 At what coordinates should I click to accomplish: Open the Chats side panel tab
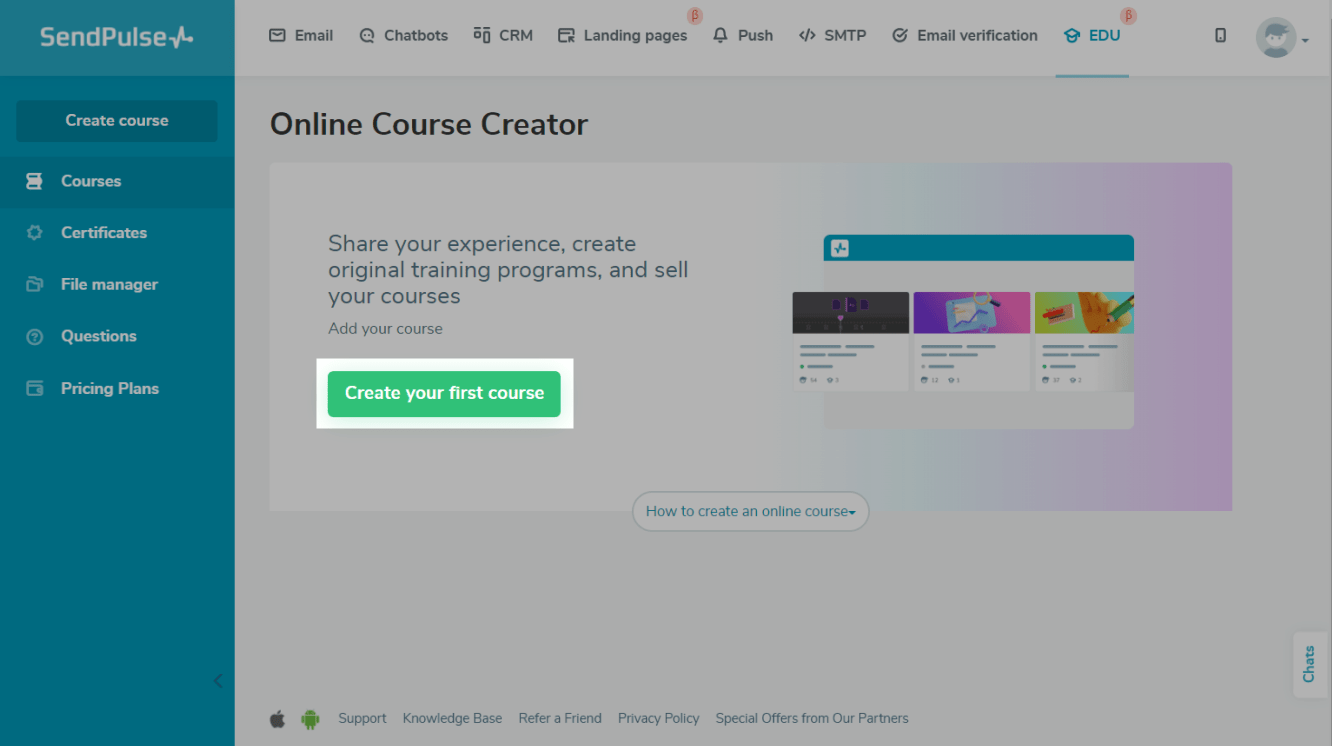[1309, 664]
